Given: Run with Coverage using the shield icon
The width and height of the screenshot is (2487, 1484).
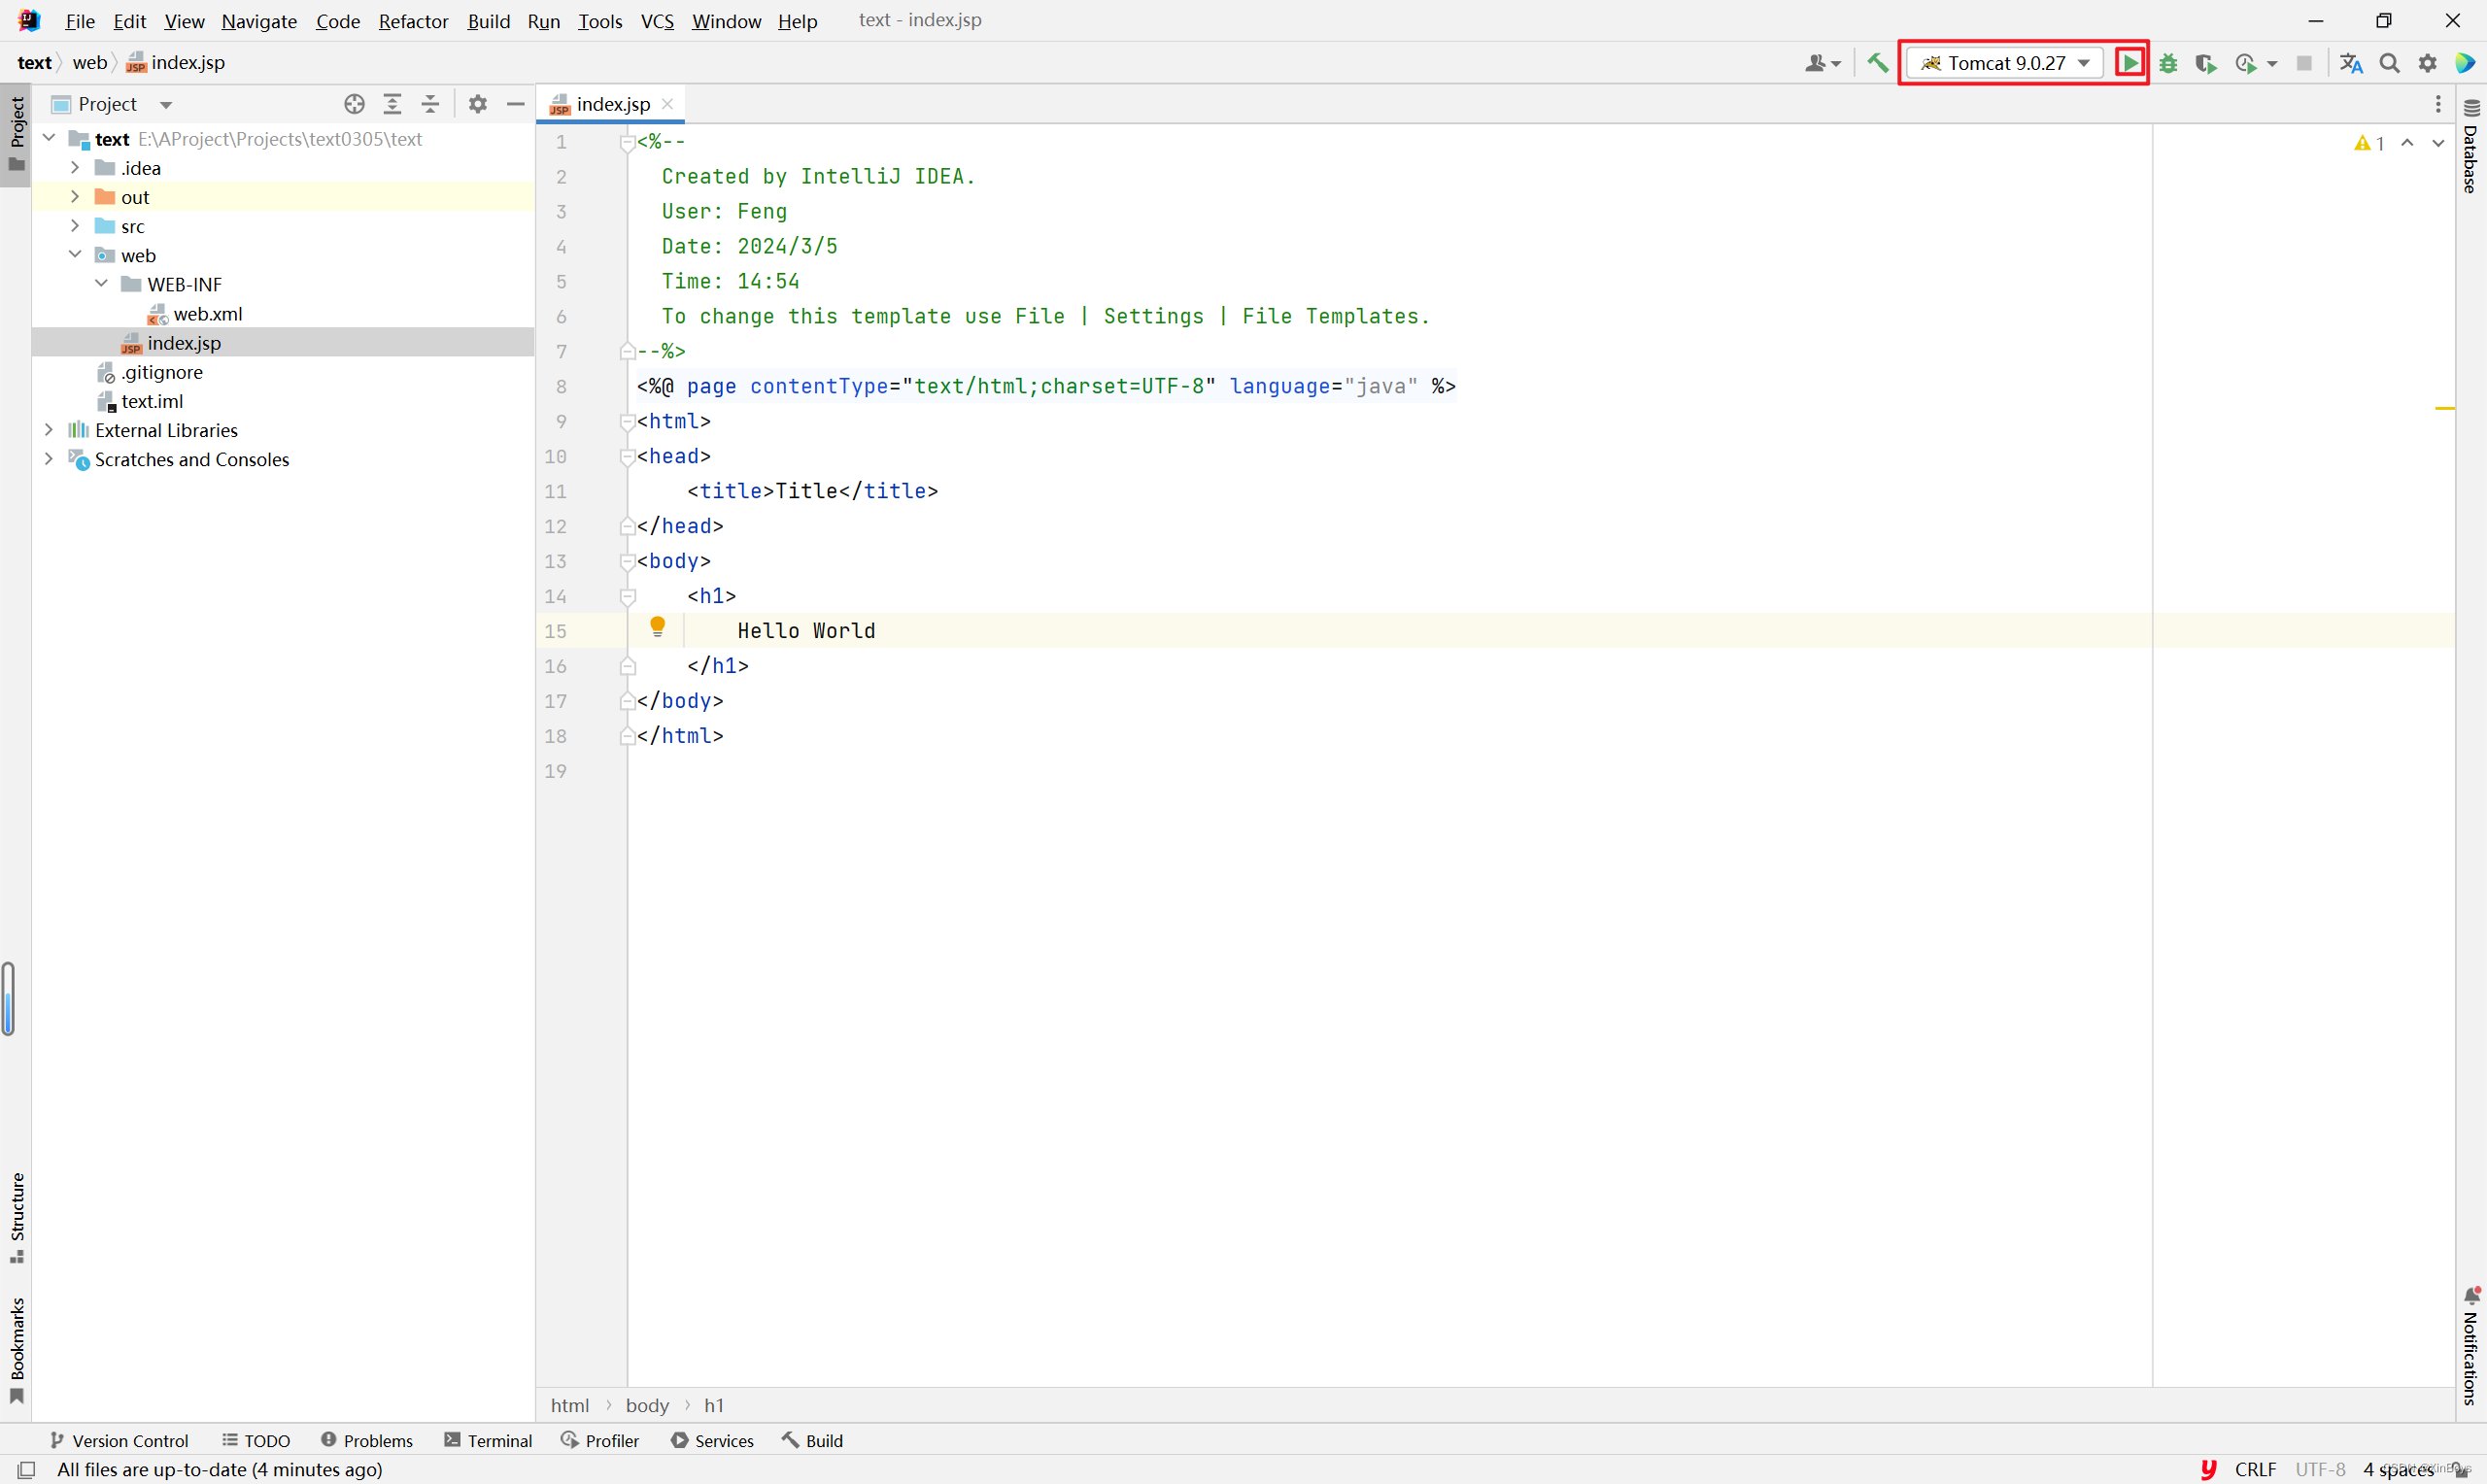Looking at the screenshot, I should tap(2206, 63).
